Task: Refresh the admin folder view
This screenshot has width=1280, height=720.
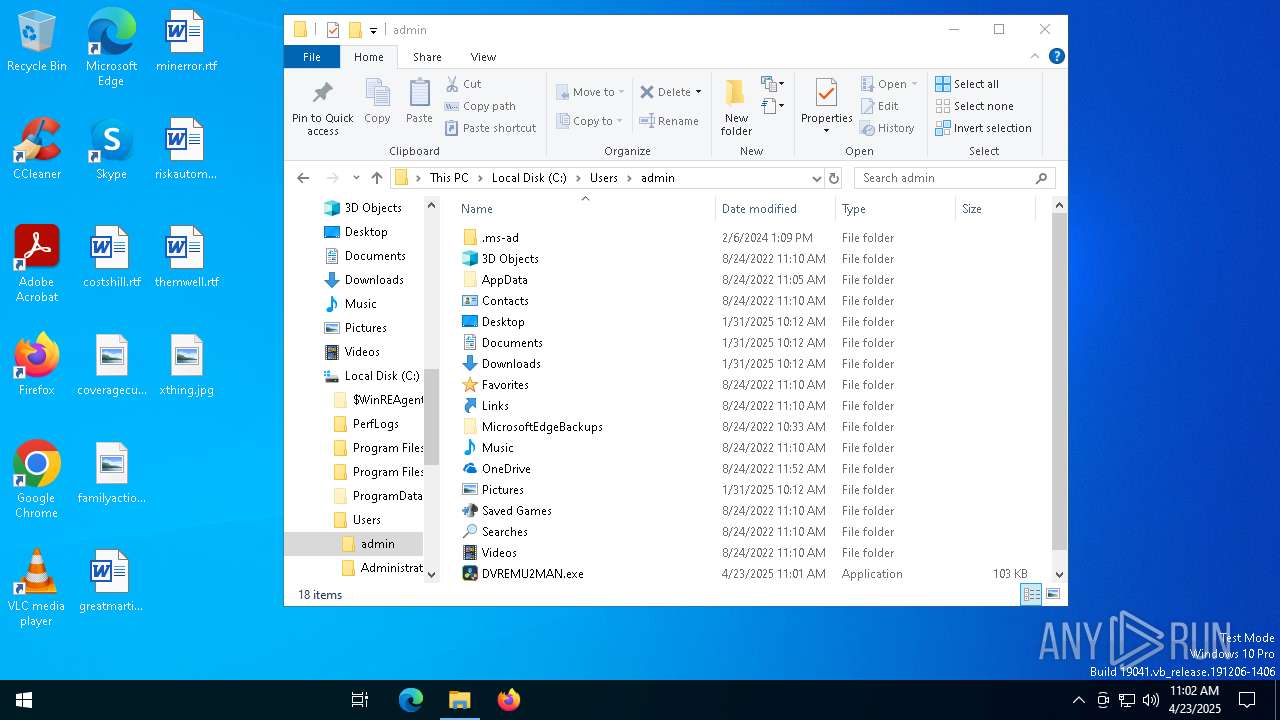Action: (834, 178)
